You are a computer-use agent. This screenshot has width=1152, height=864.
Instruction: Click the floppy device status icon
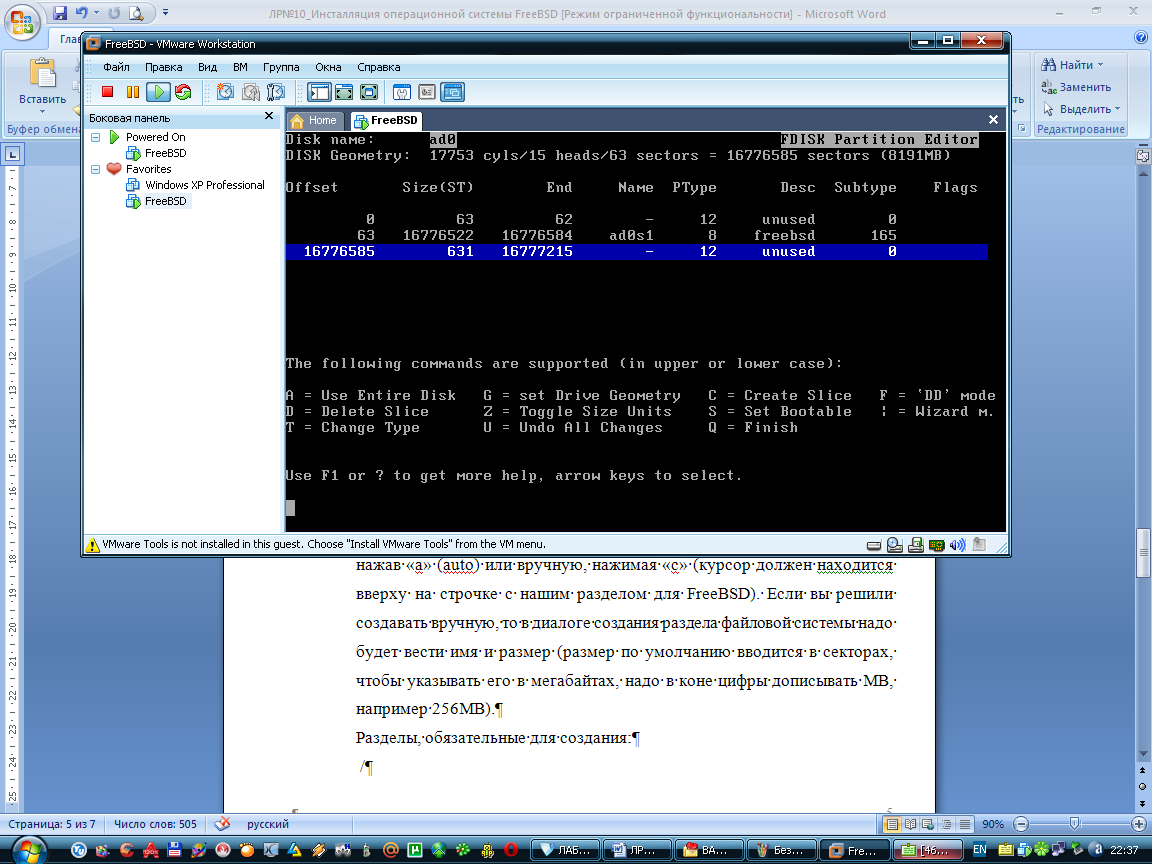tap(915, 545)
